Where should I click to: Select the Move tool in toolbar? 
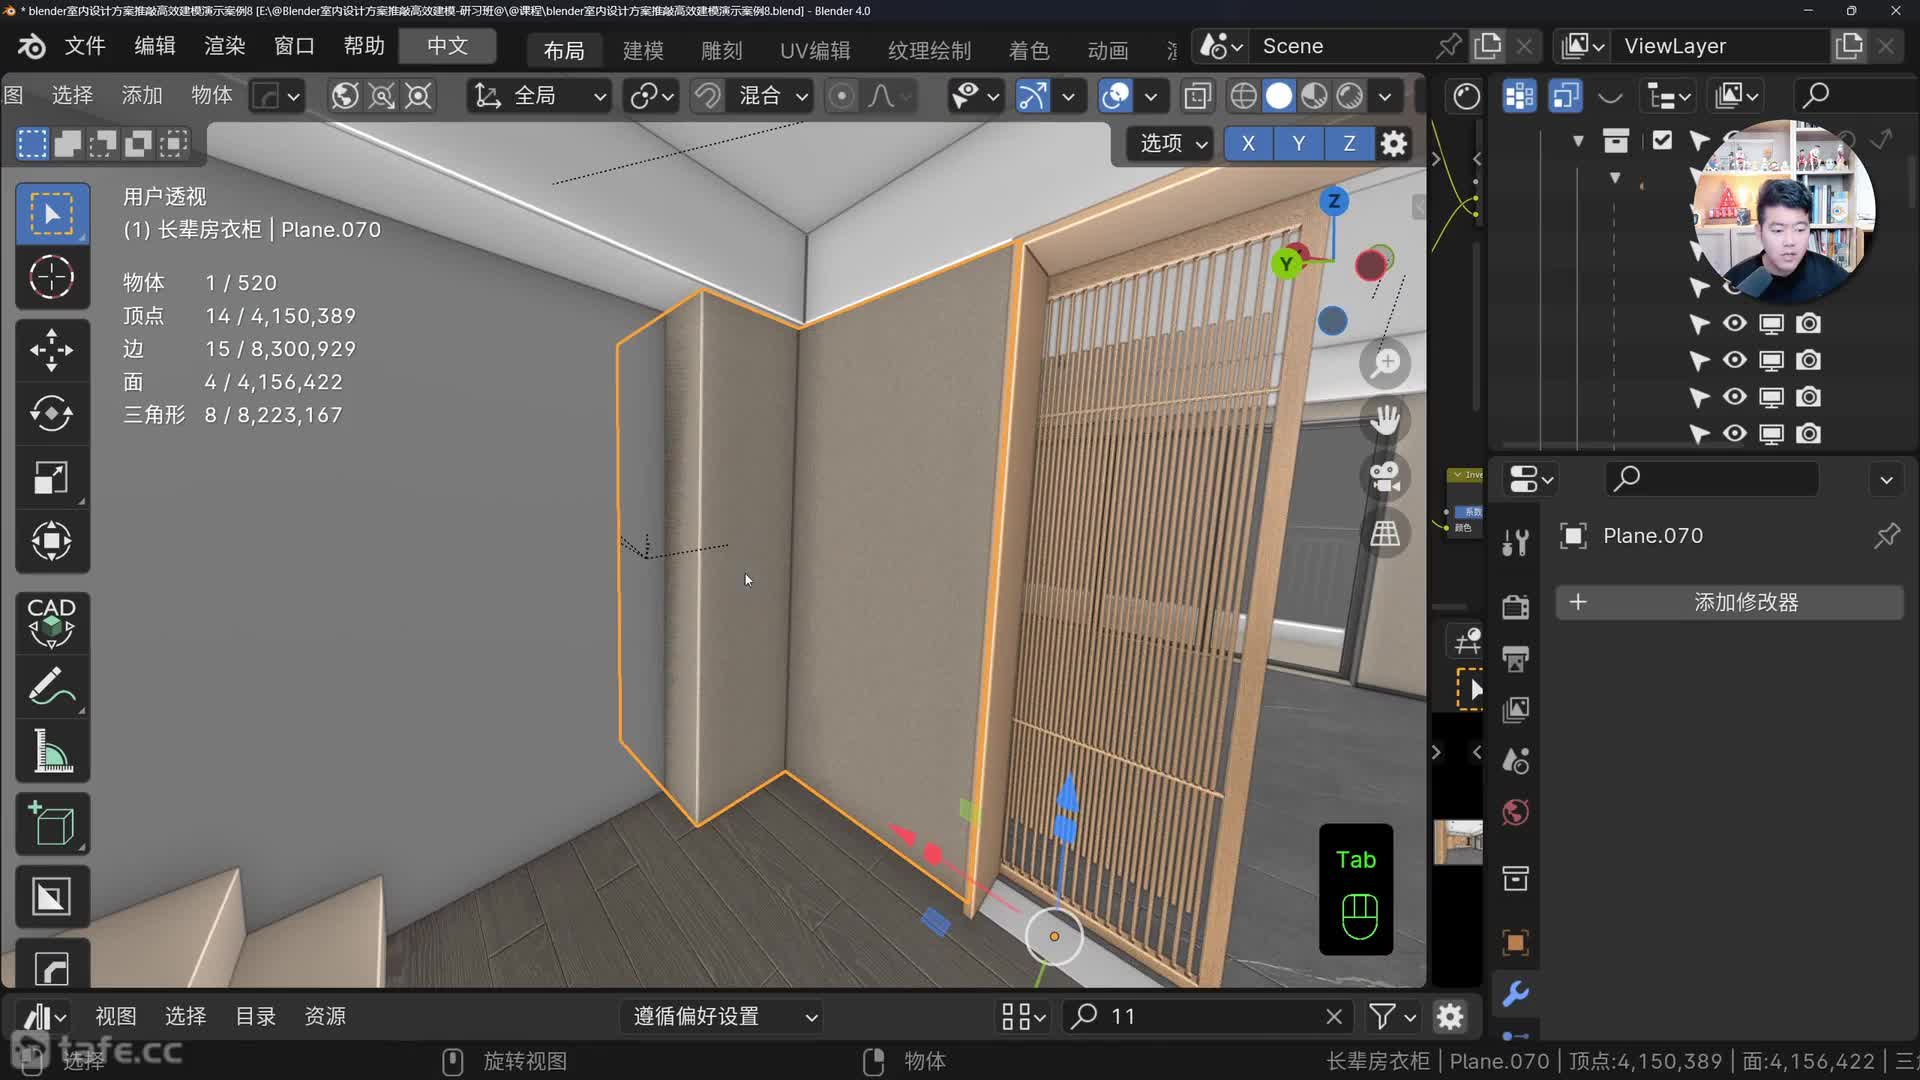[51, 350]
